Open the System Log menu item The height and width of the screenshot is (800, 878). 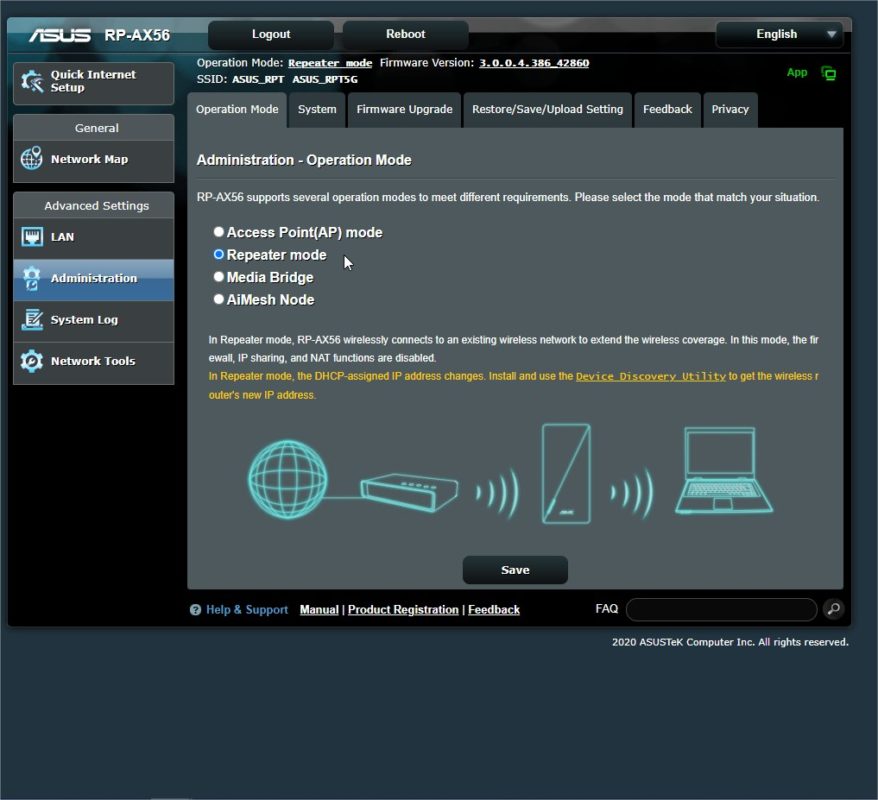click(x=94, y=320)
